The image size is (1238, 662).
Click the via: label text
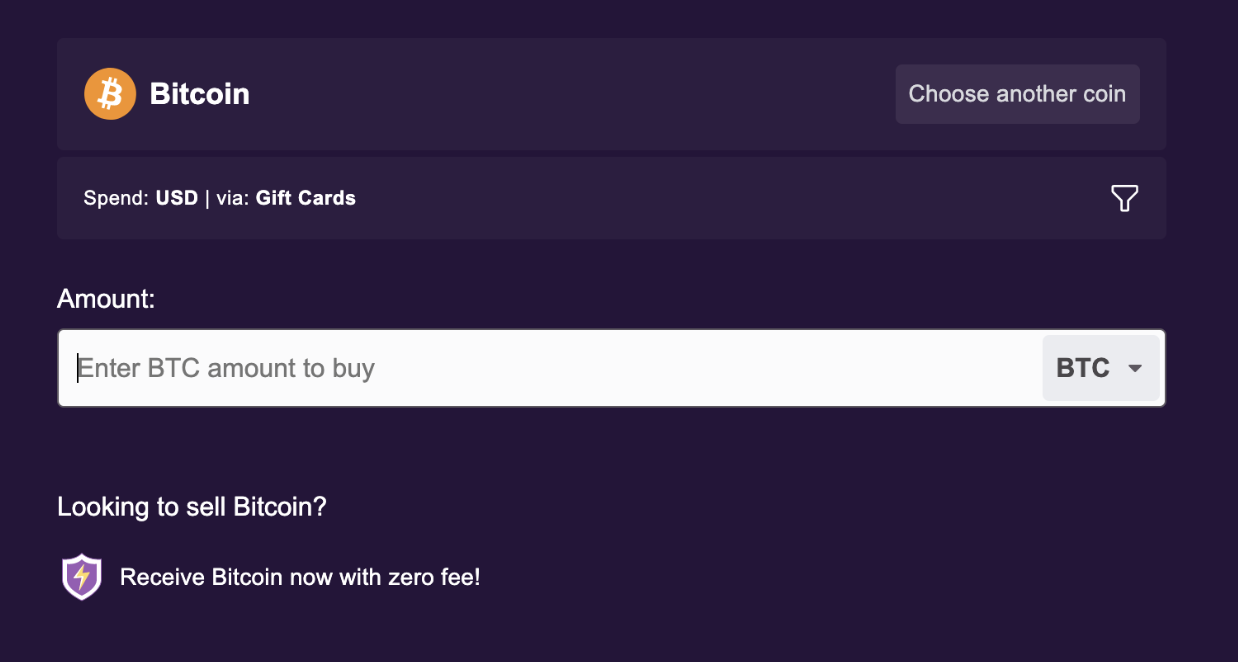(233, 198)
